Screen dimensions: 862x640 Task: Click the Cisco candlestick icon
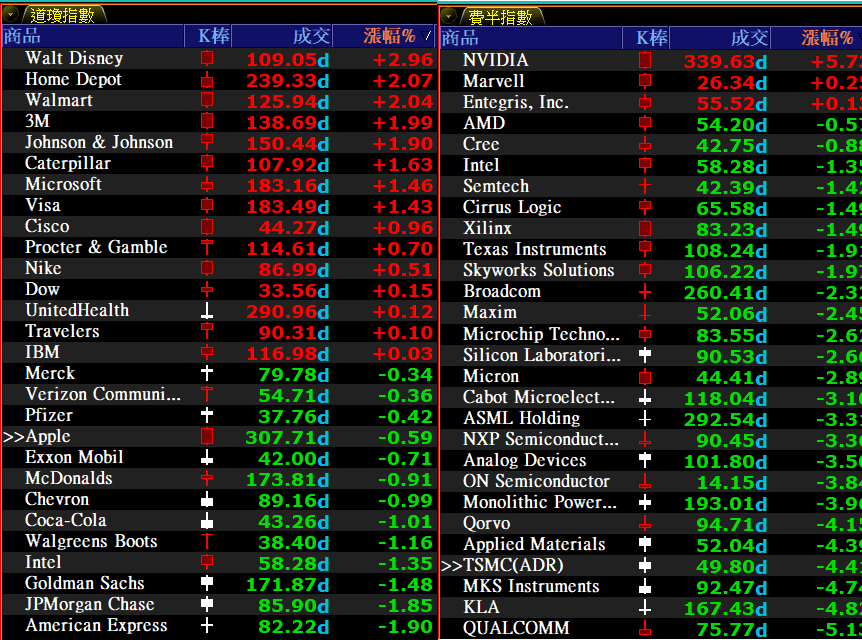[x=207, y=226]
